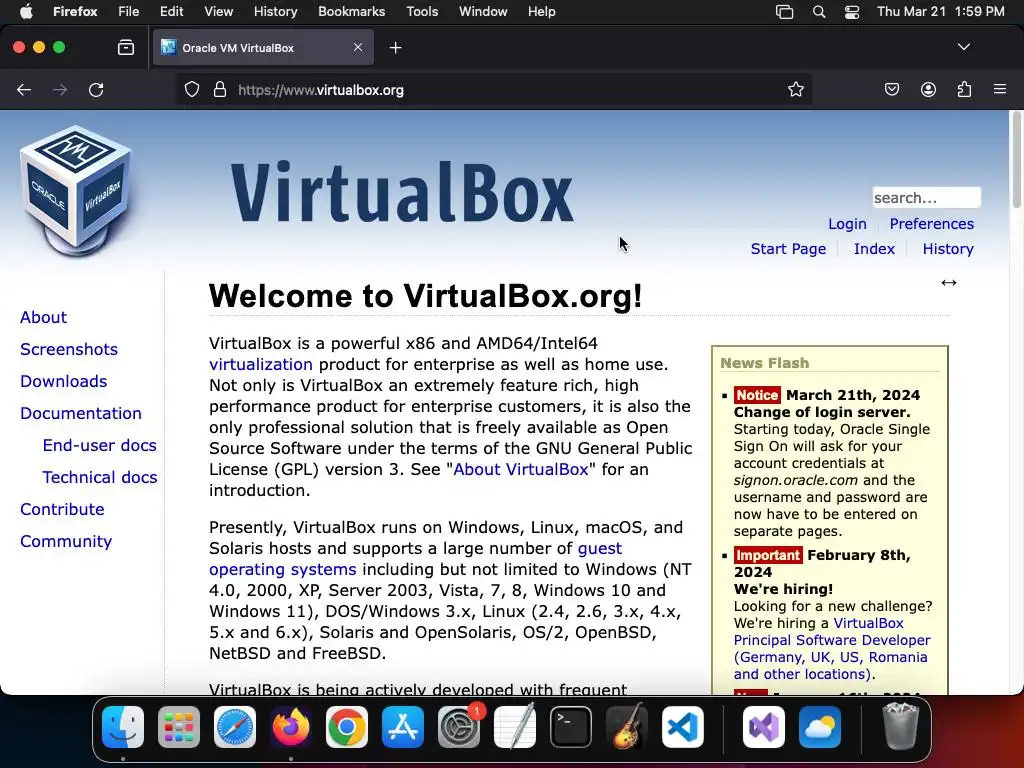Go to the Downloads page

point(63,381)
